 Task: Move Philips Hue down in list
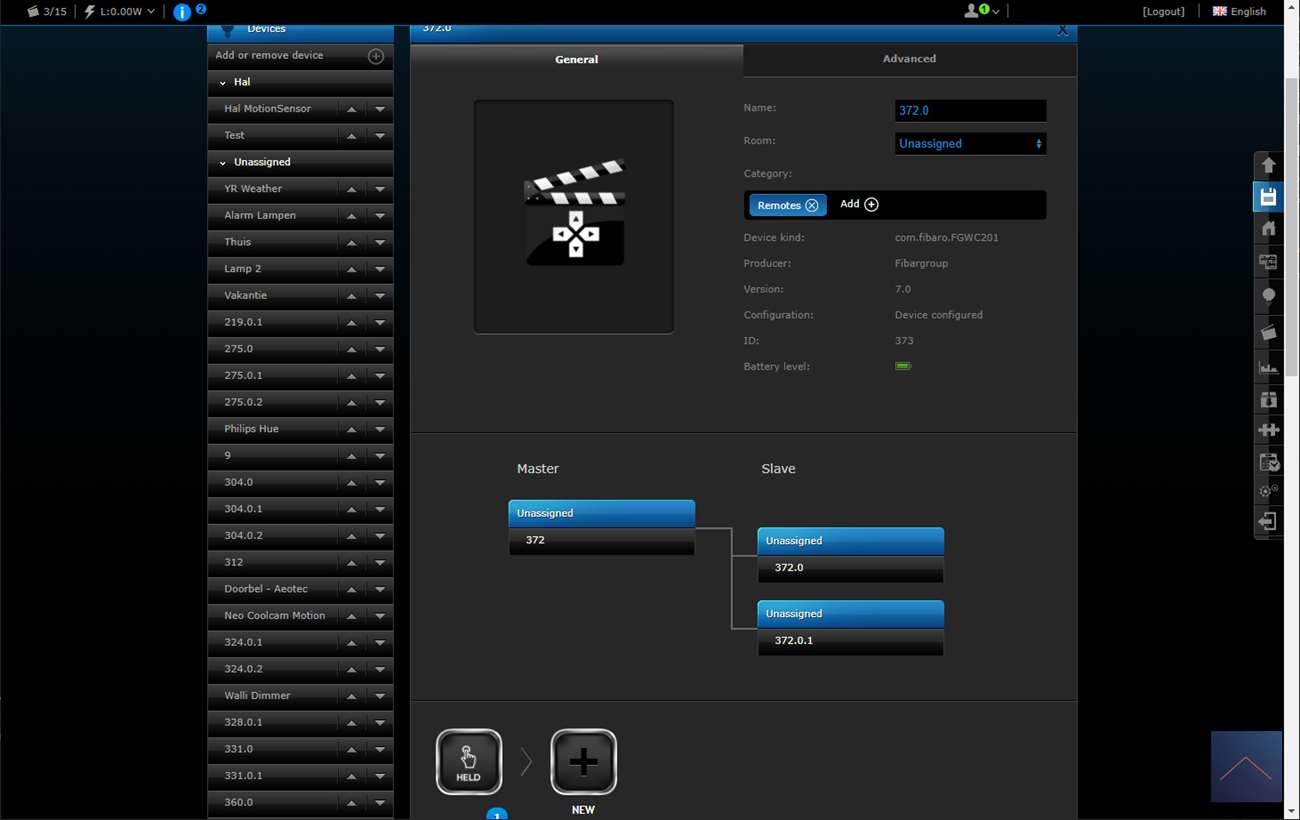380,429
